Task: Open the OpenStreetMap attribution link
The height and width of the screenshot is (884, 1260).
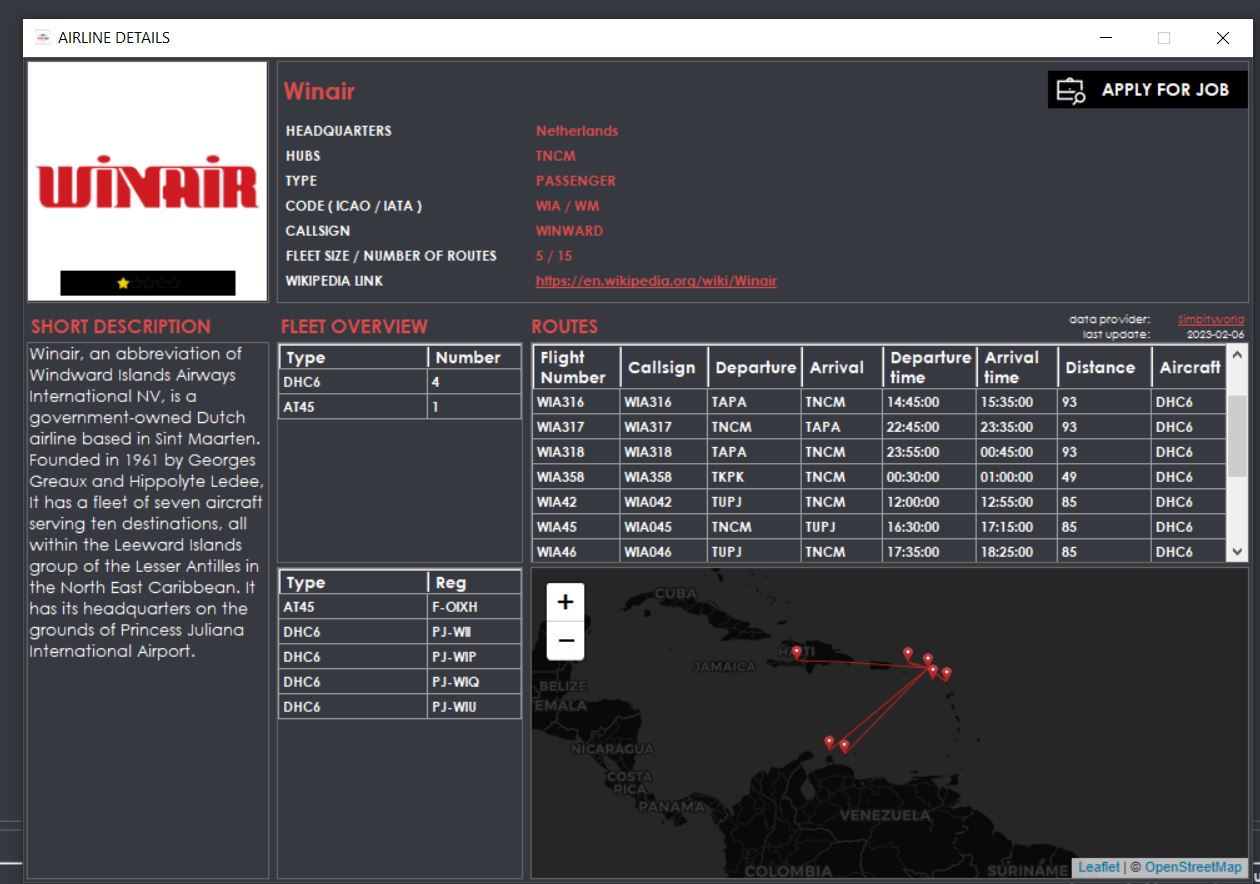Action: 1193,867
